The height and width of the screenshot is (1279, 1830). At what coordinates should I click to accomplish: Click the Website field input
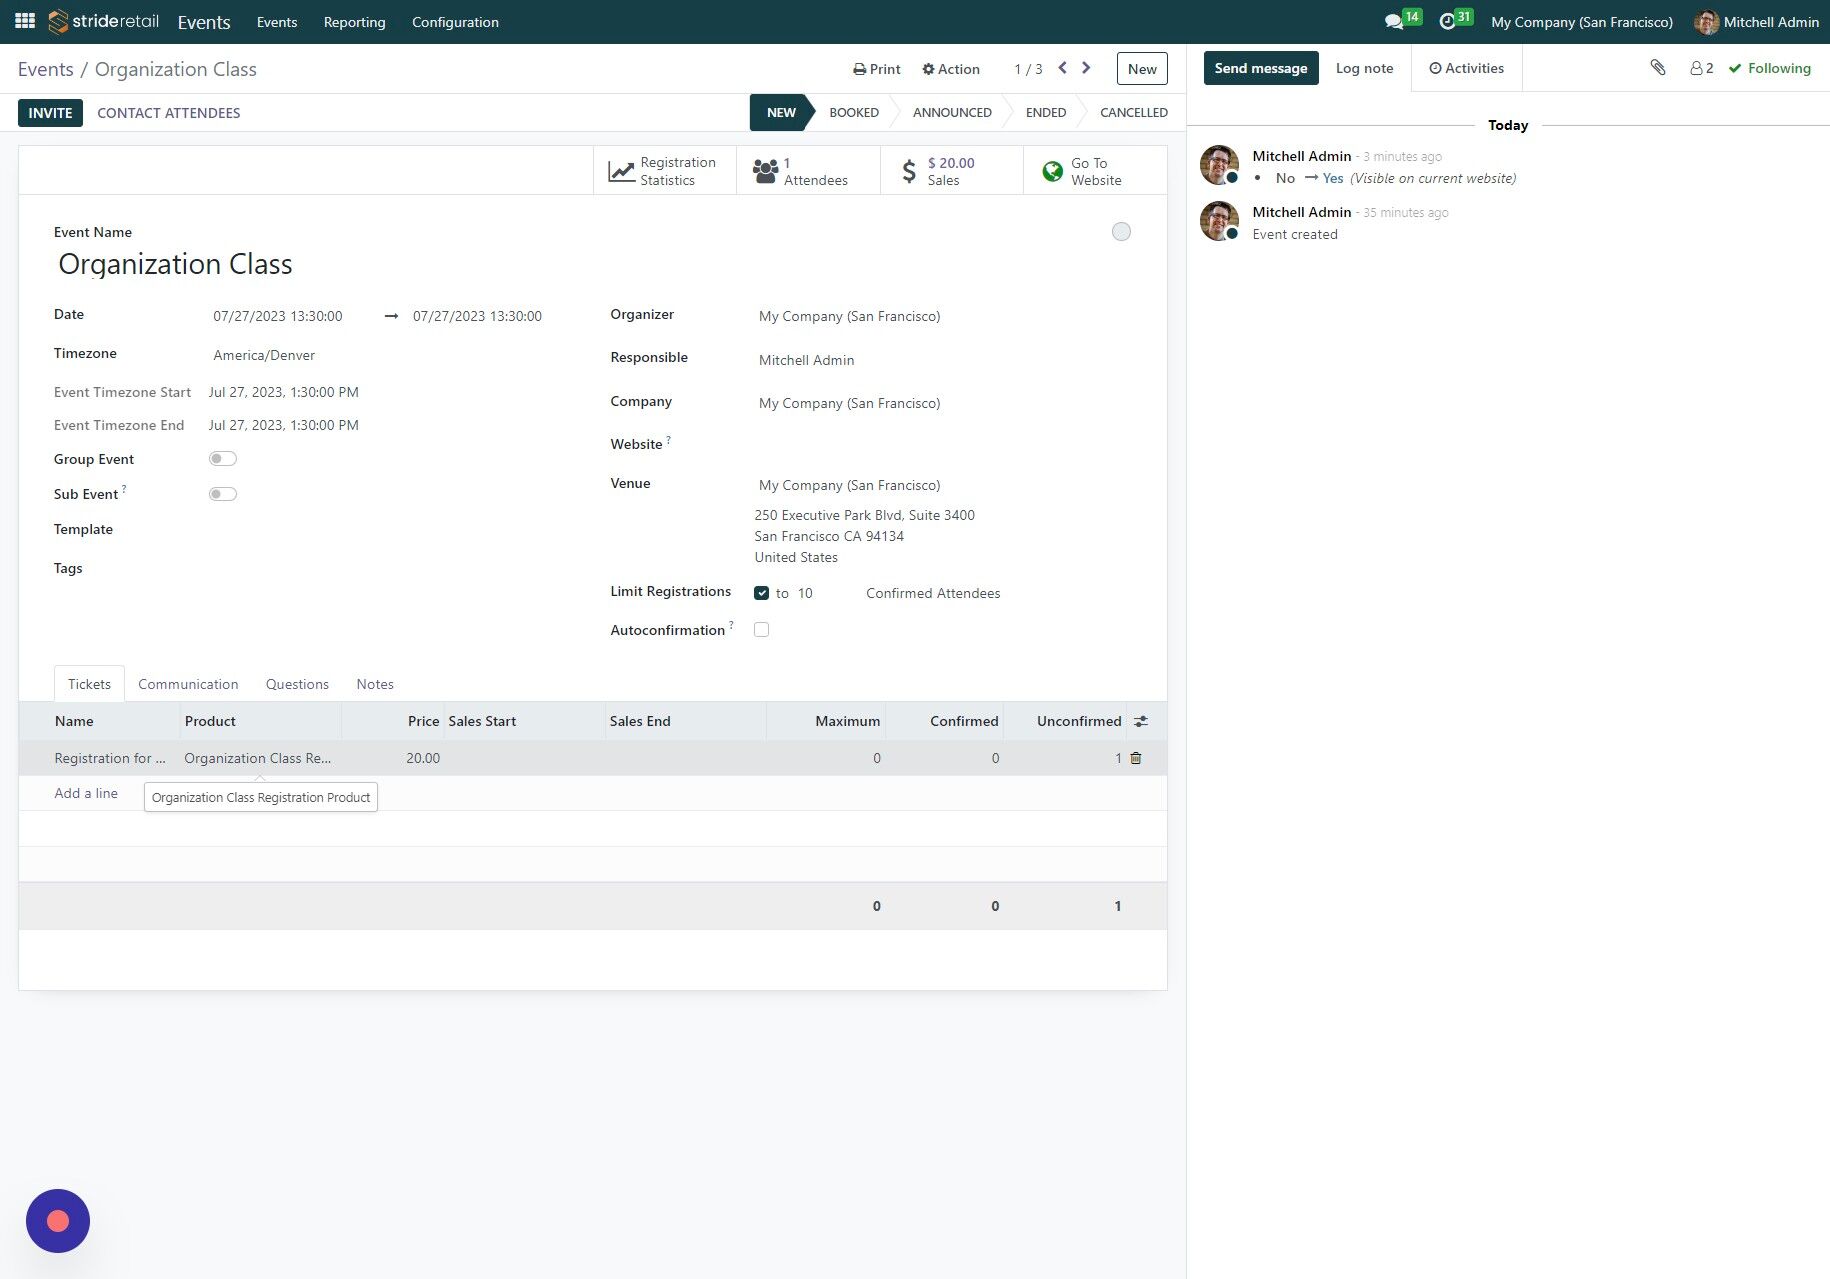coord(942,444)
